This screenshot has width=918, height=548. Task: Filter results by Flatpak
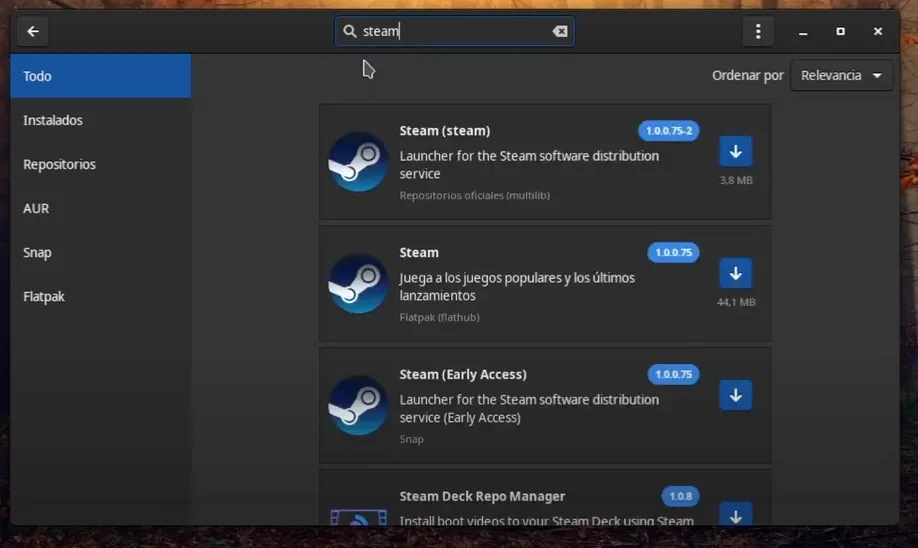click(x=101, y=297)
